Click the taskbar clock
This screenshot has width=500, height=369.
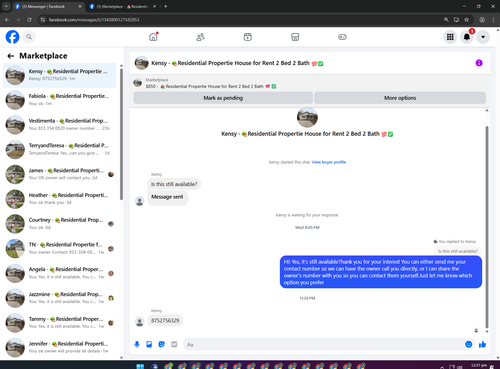tap(479, 366)
